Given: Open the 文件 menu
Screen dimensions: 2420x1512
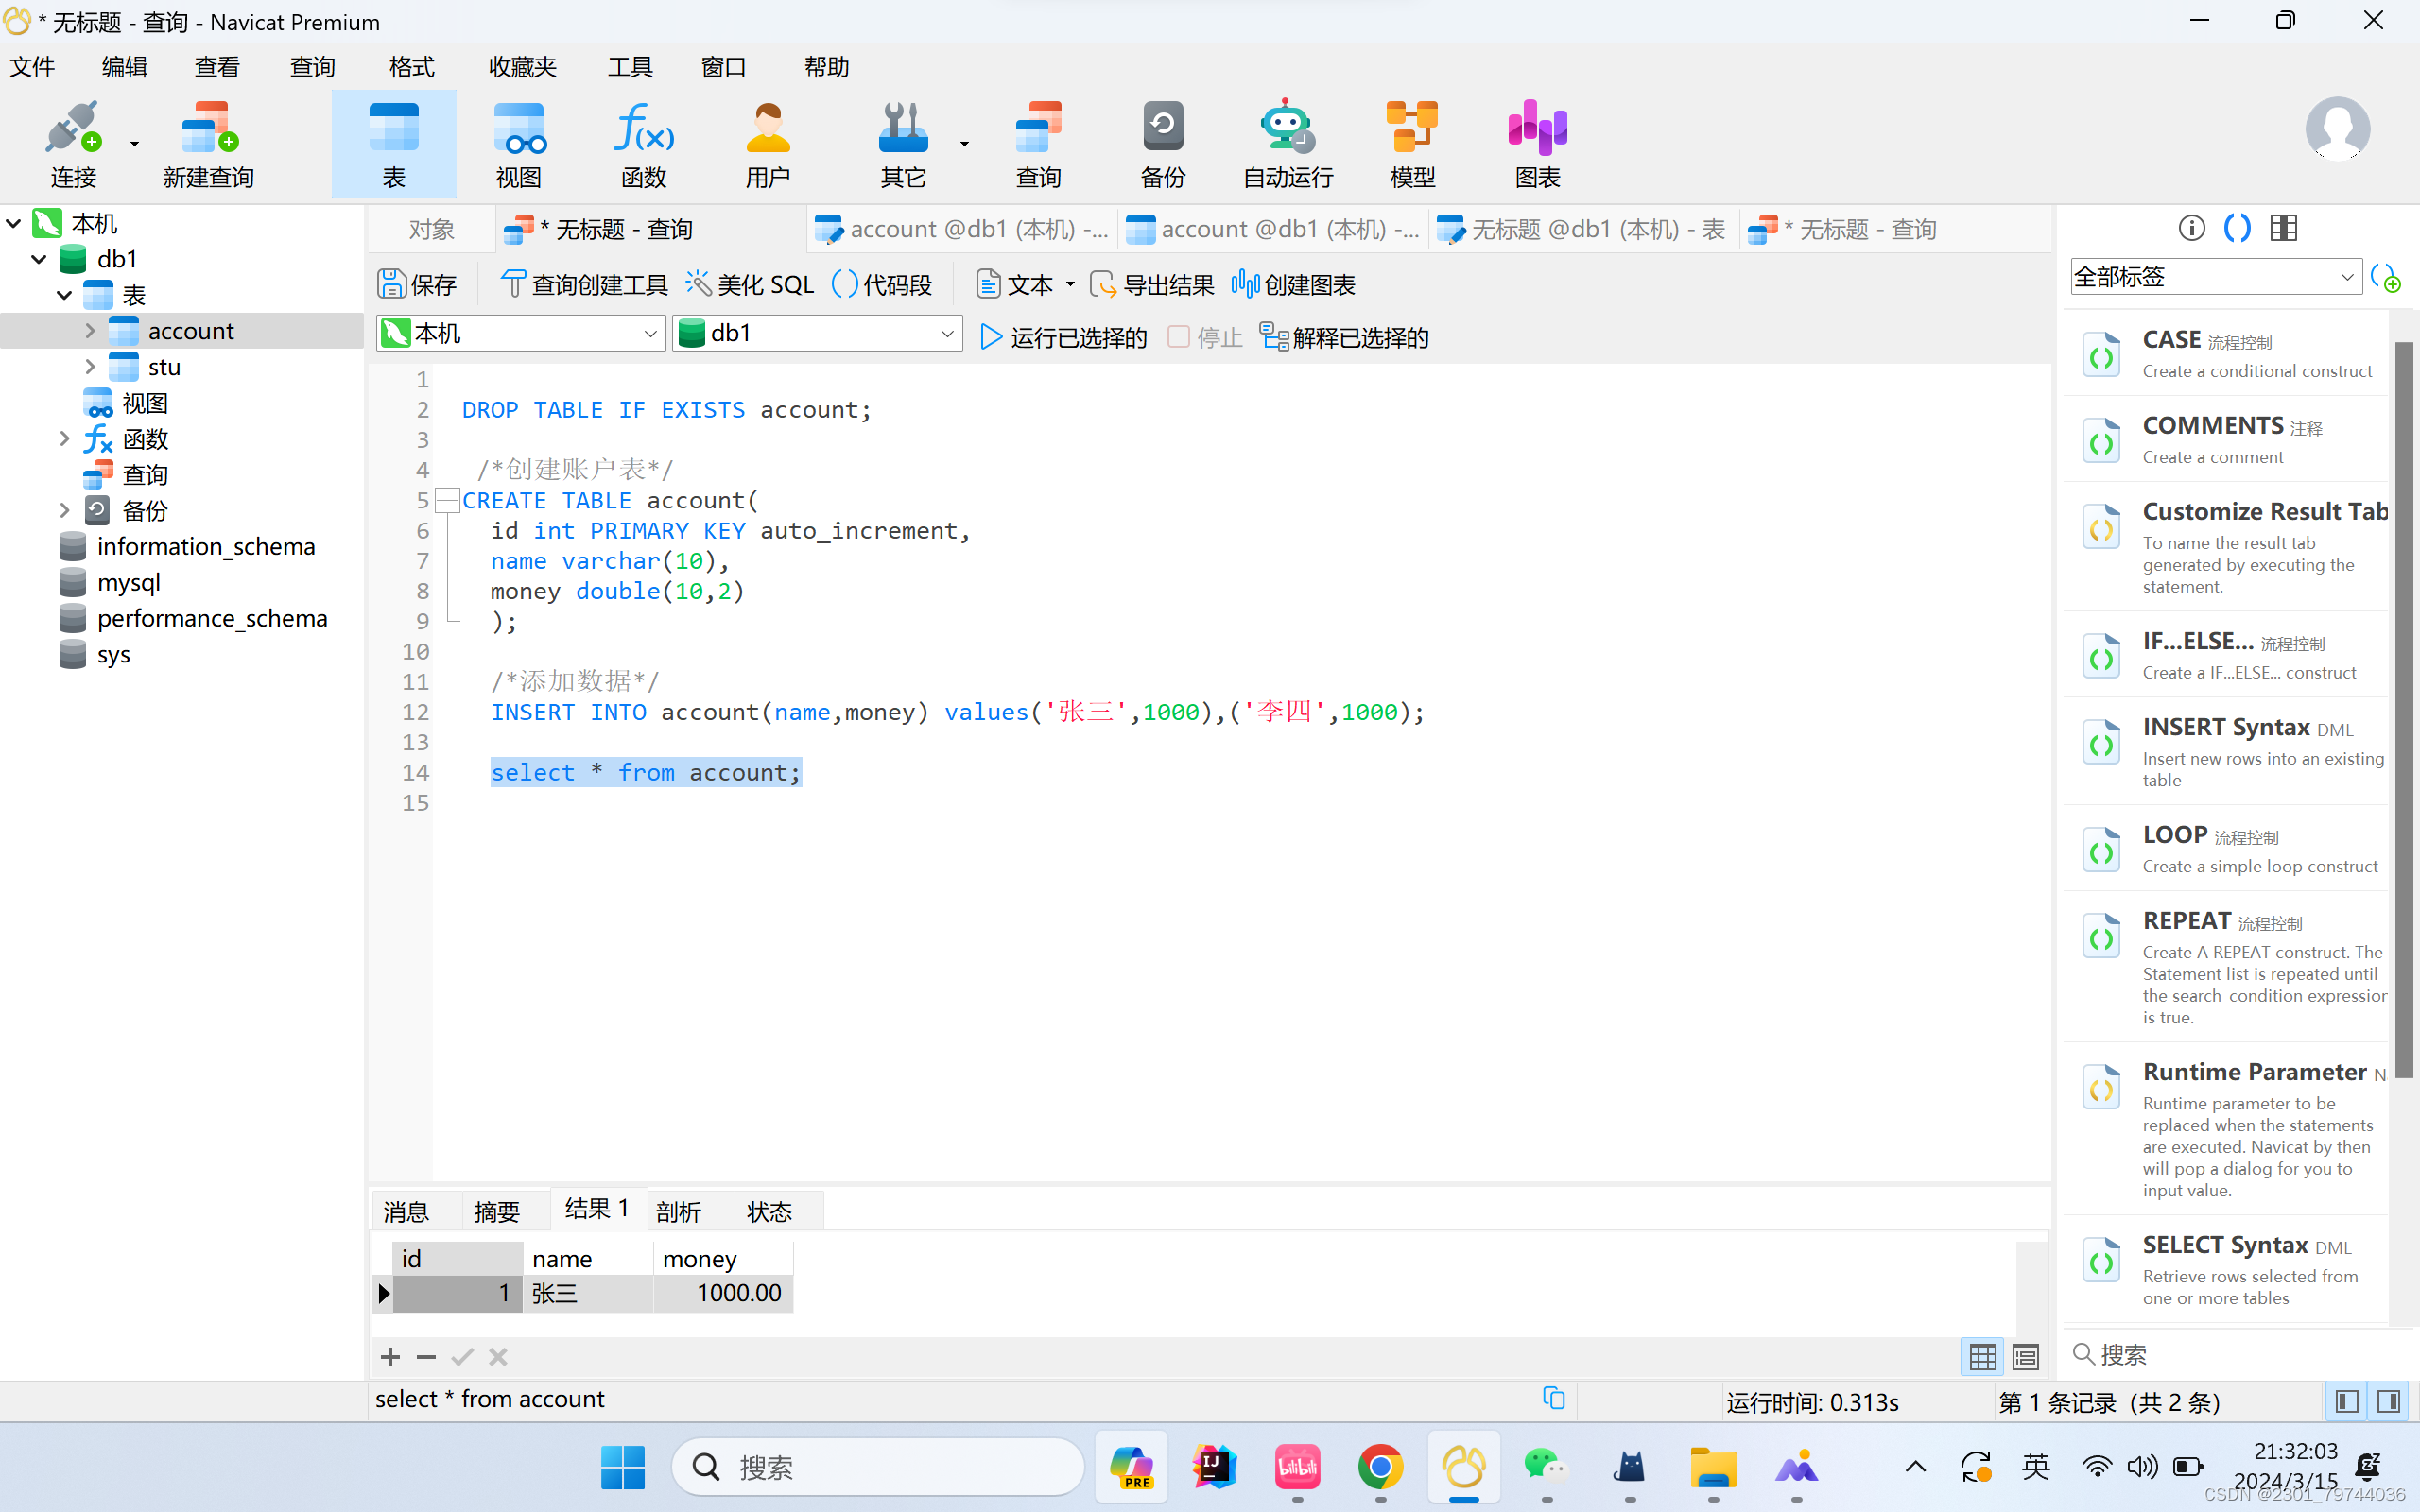Looking at the screenshot, I should pyautogui.click(x=32, y=67).
